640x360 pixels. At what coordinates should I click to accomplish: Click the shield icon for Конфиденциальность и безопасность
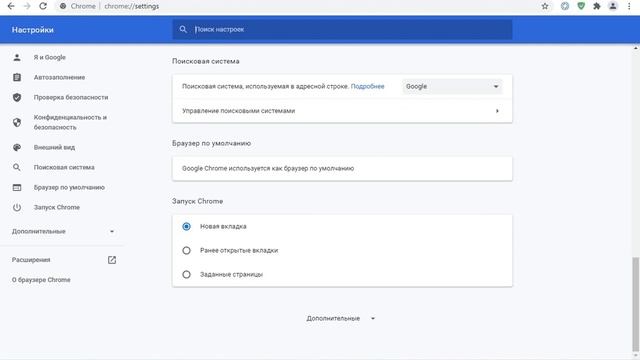(17, 122)
